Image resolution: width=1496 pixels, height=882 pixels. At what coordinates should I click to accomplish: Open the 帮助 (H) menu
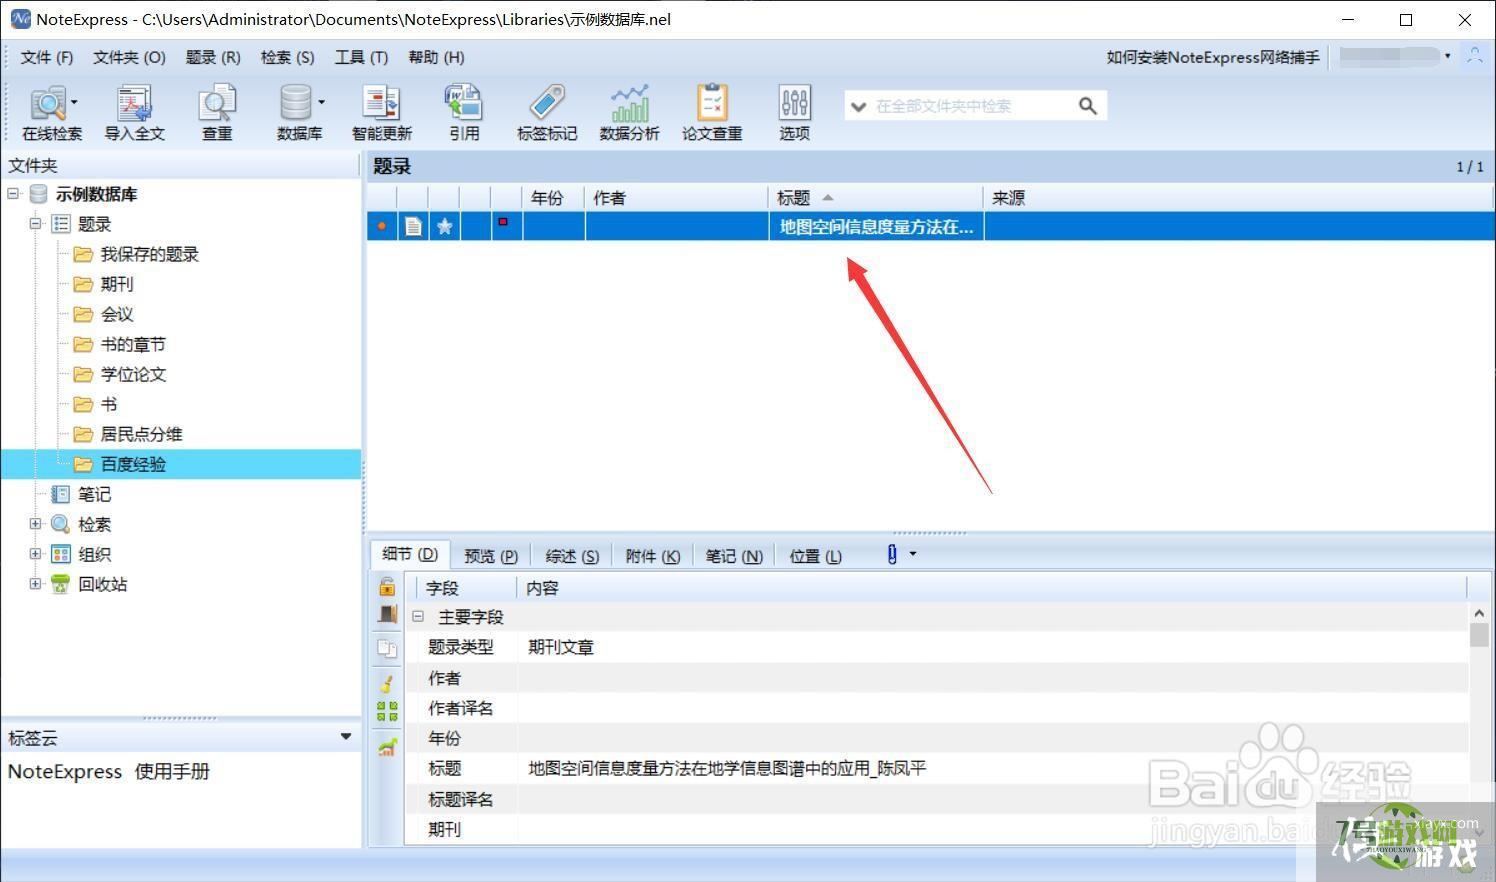pyautogui.click(x=436, y=57)
